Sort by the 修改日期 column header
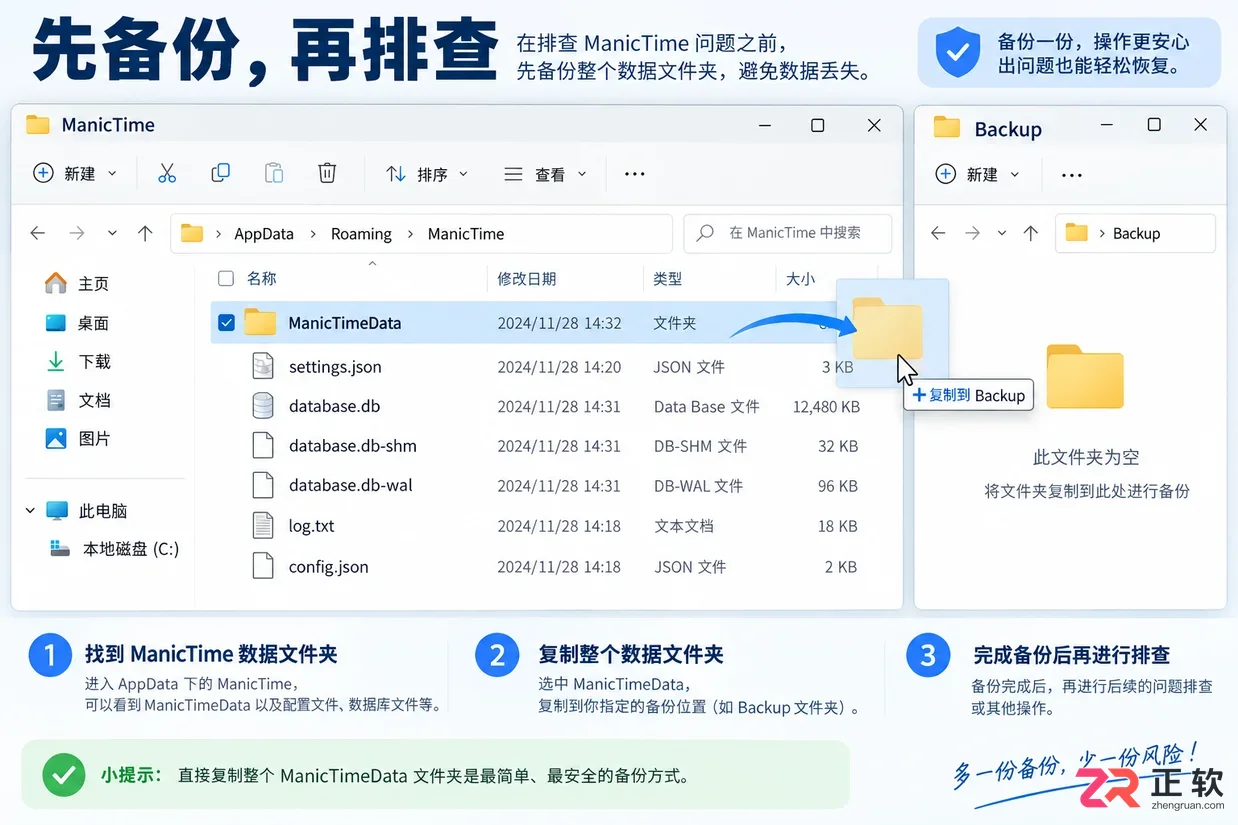 coord(527,279)
